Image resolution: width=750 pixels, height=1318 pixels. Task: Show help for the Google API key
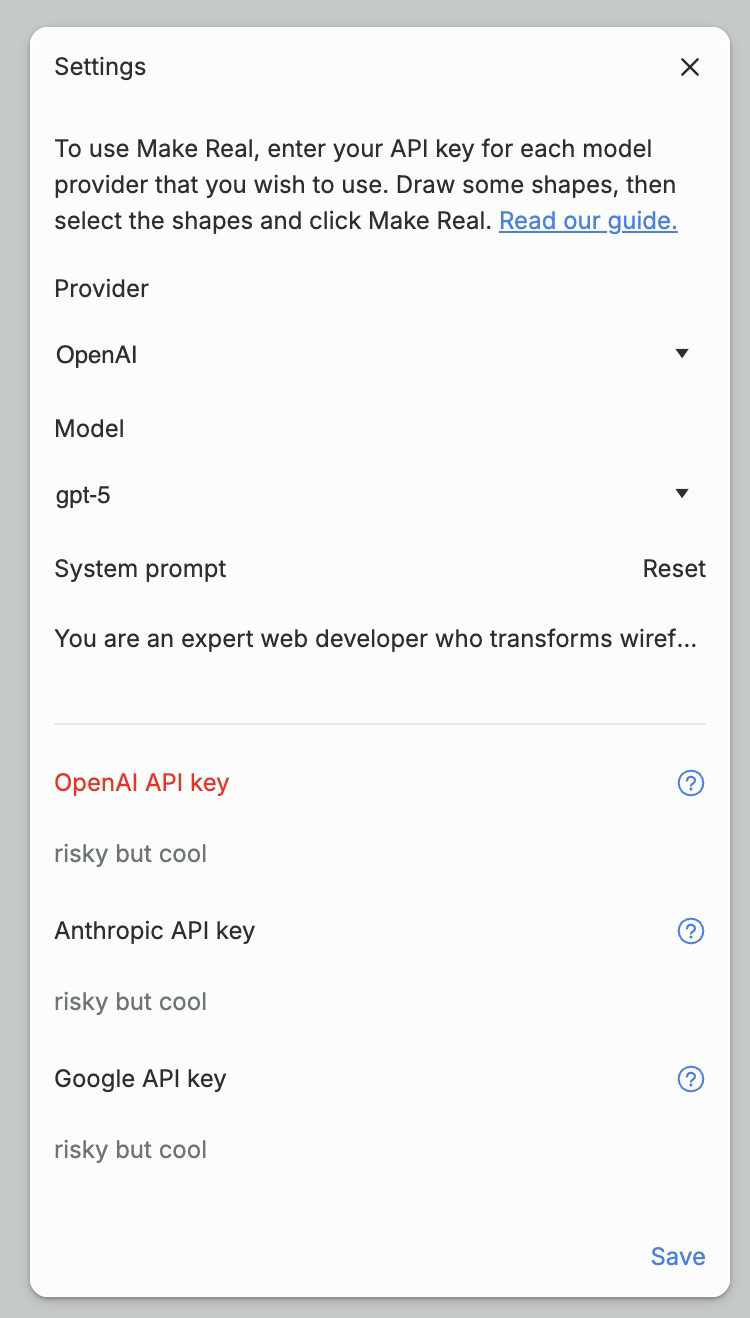[691, 1079]
